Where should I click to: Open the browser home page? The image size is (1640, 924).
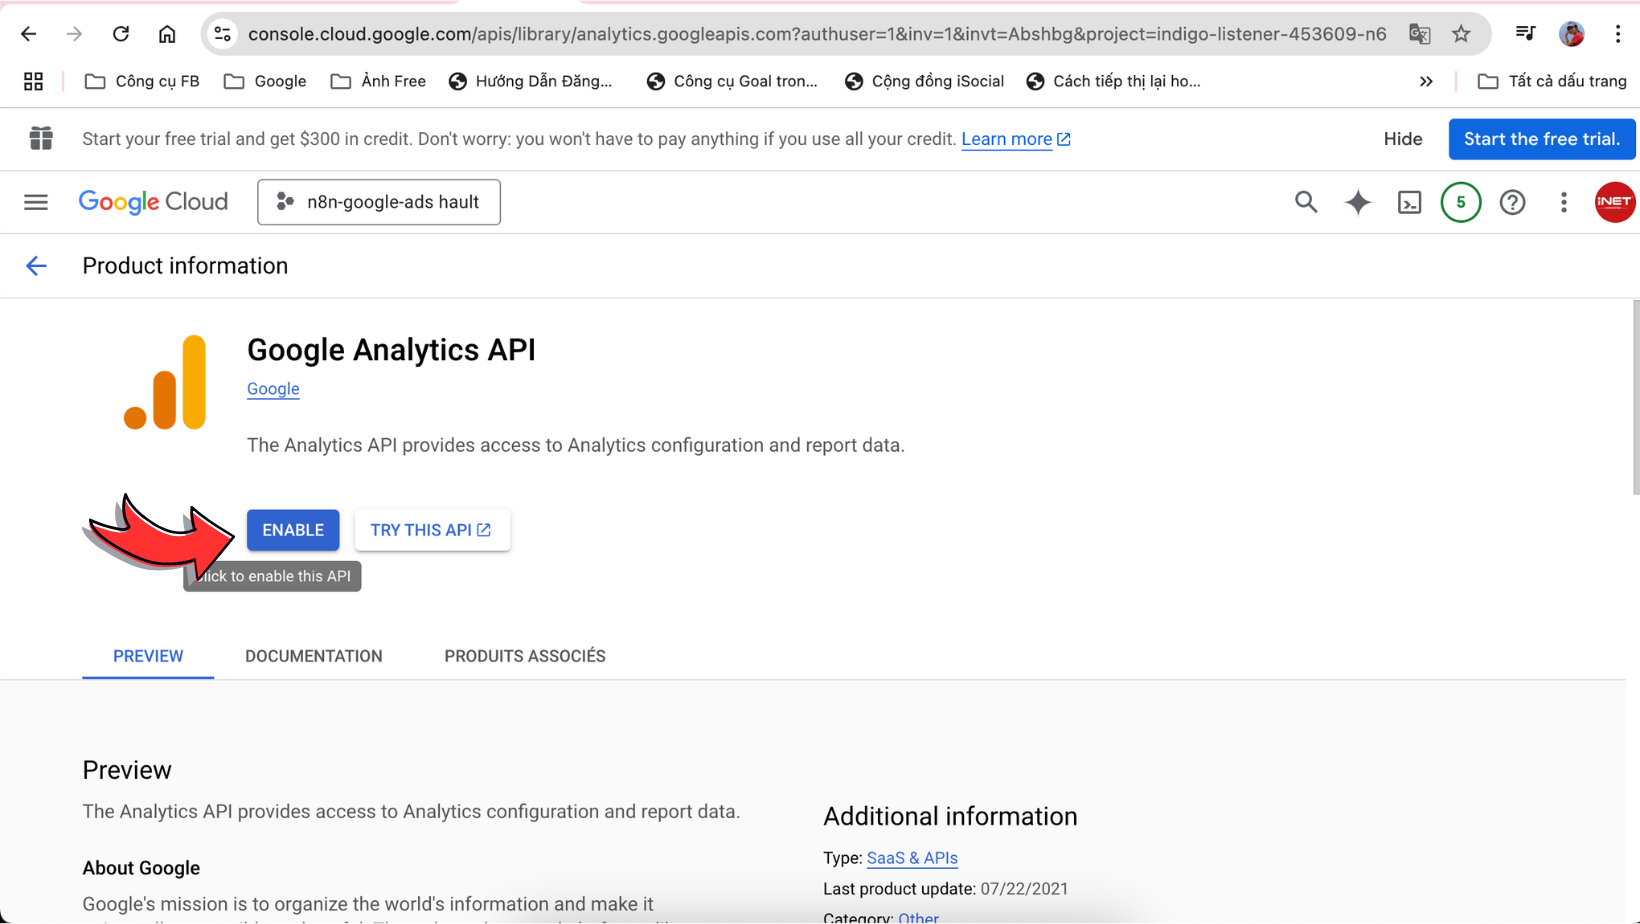point(167,34)
